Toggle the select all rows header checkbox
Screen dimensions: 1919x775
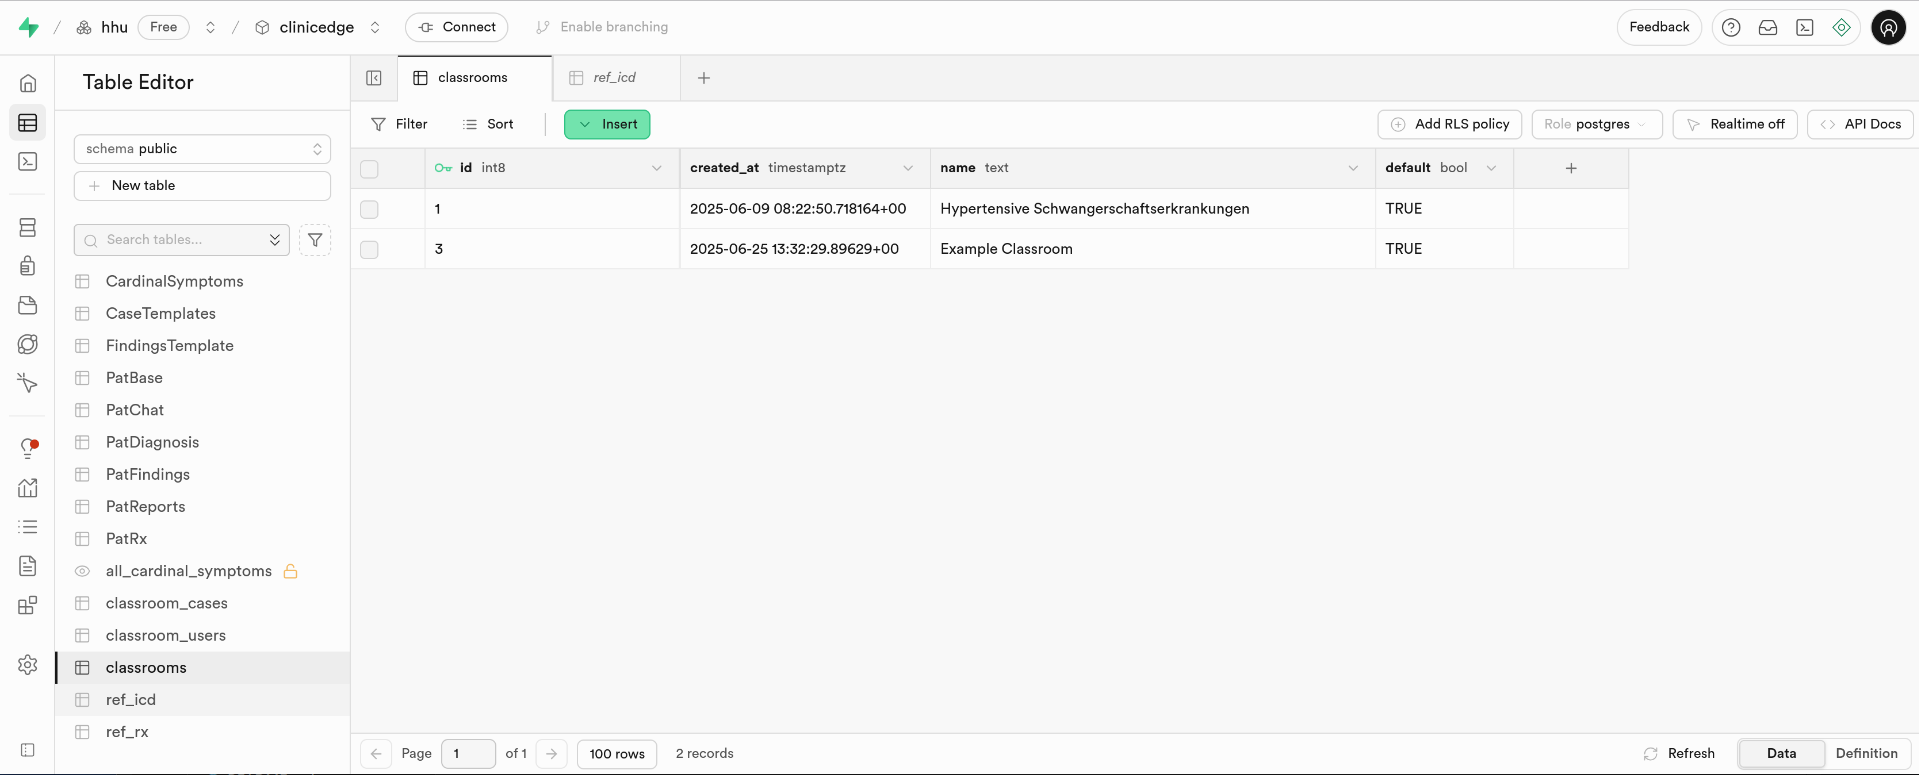[370, 169]
